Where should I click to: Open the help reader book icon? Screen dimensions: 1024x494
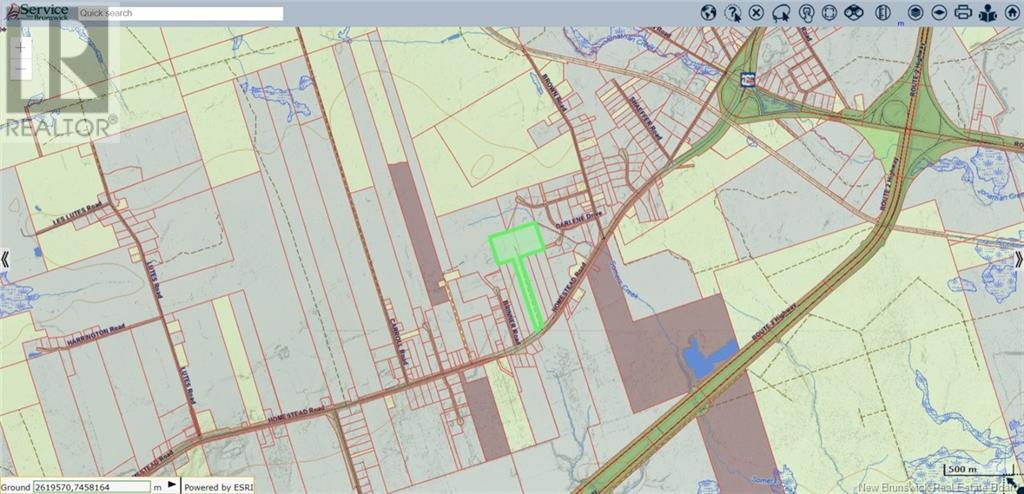tap(987, 13)
